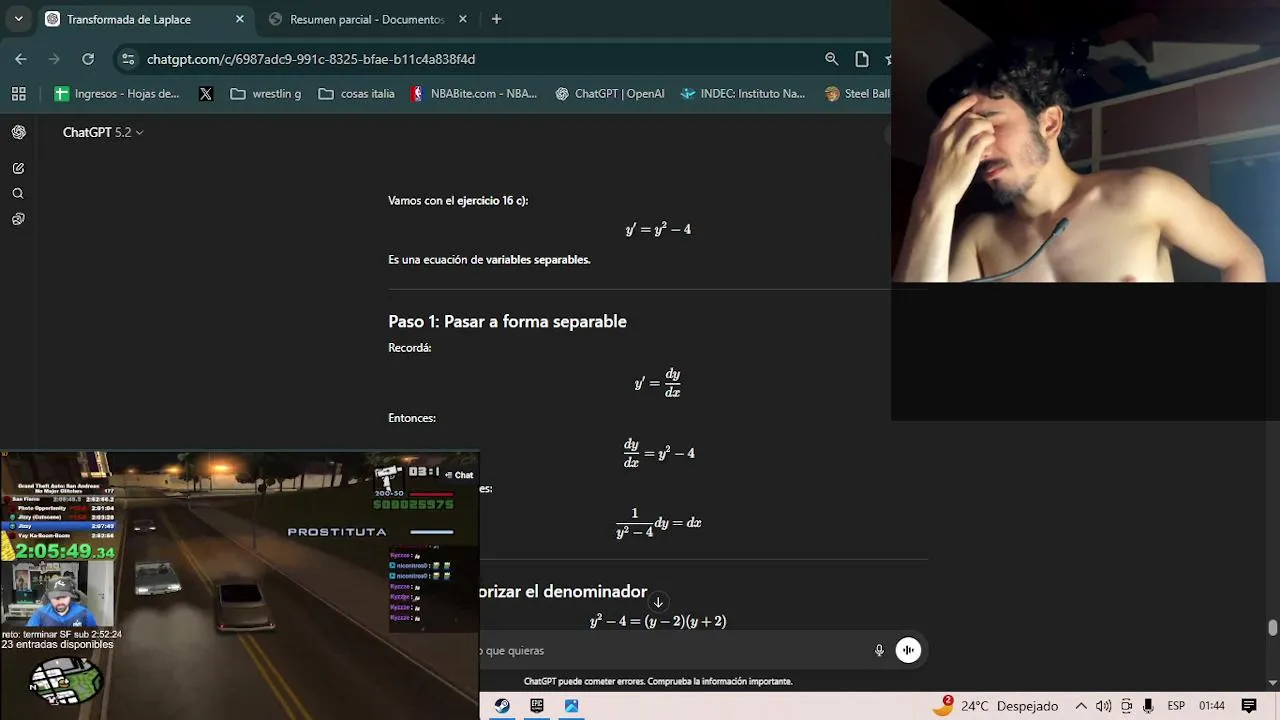
Task: Open a new browser tab
Action: tap(496, 19)
